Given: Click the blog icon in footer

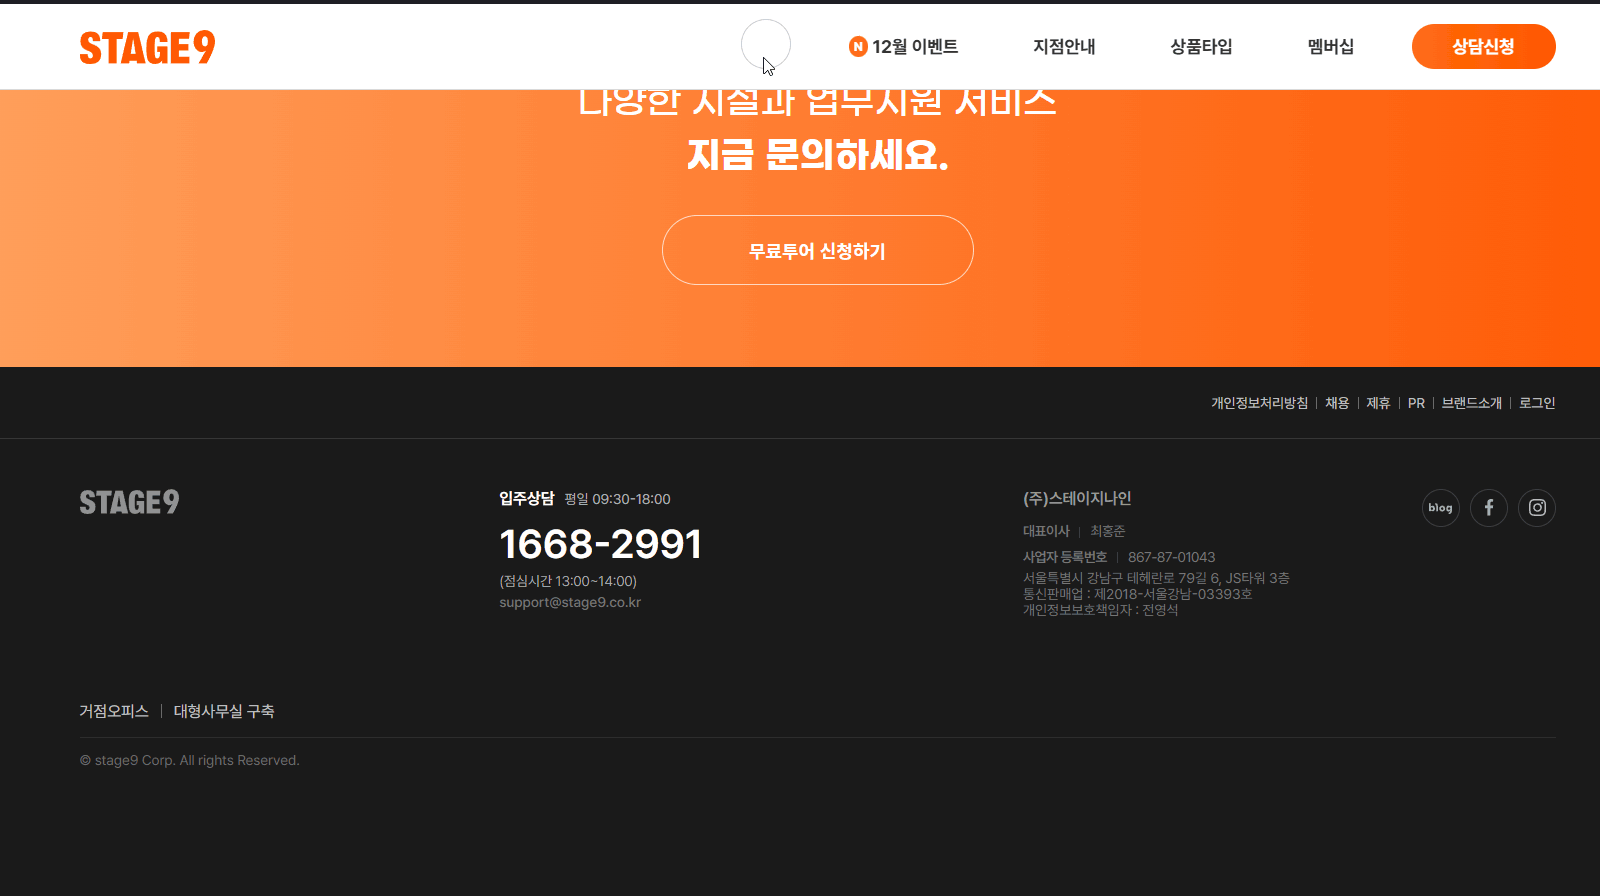Looking at the screenshot, I should pyautogui.click(x=1440, y=508).
